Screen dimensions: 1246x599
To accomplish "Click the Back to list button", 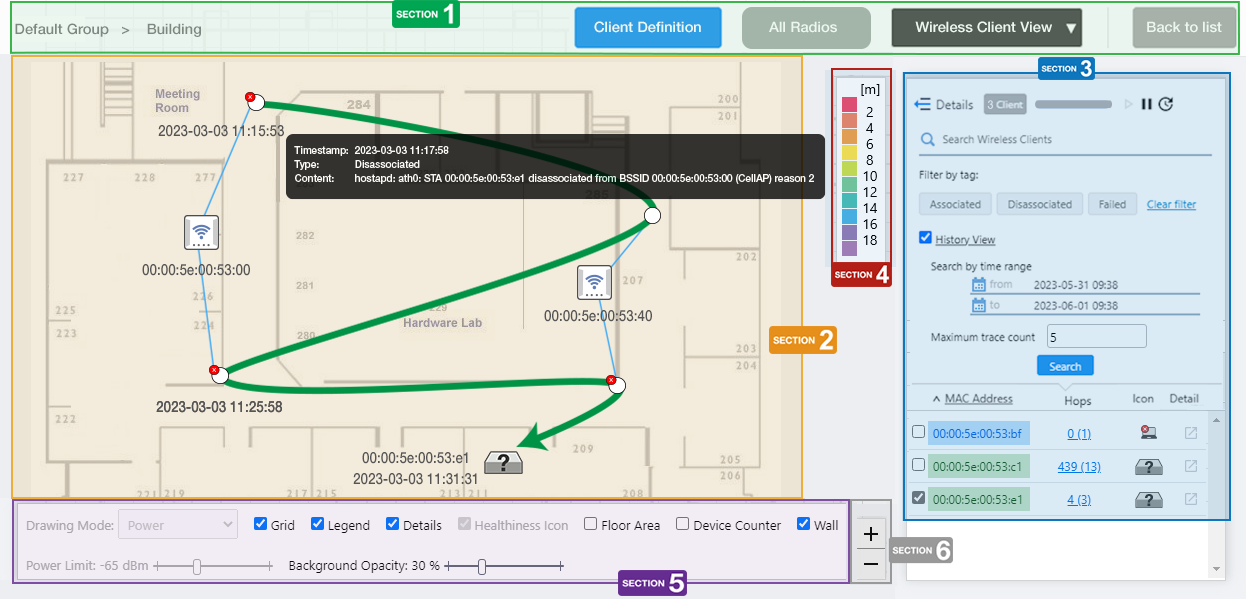I will [1183, 28].
